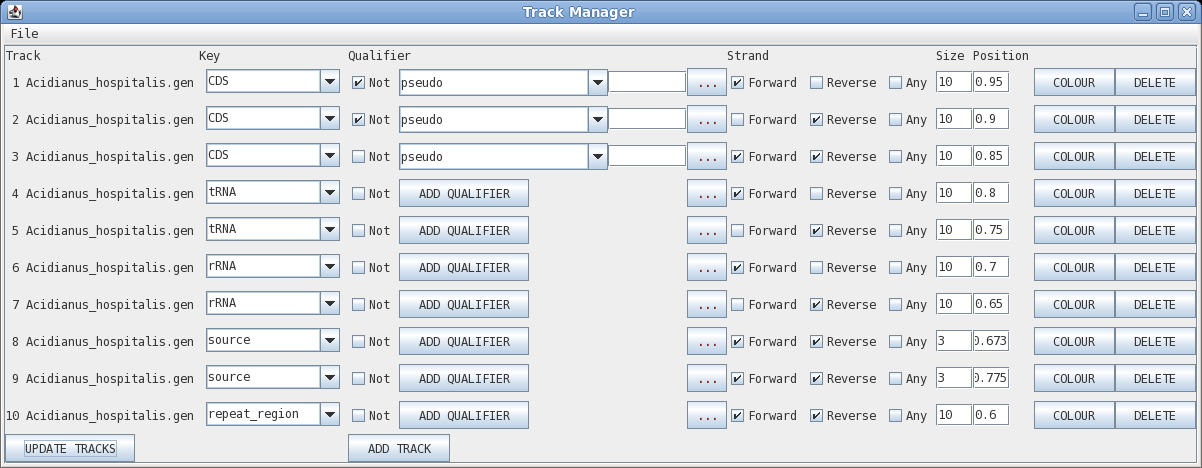The image size is (1202, 468).
Task: Open the COLOUR picker for track 3
Action: [x=1073, y=157]
